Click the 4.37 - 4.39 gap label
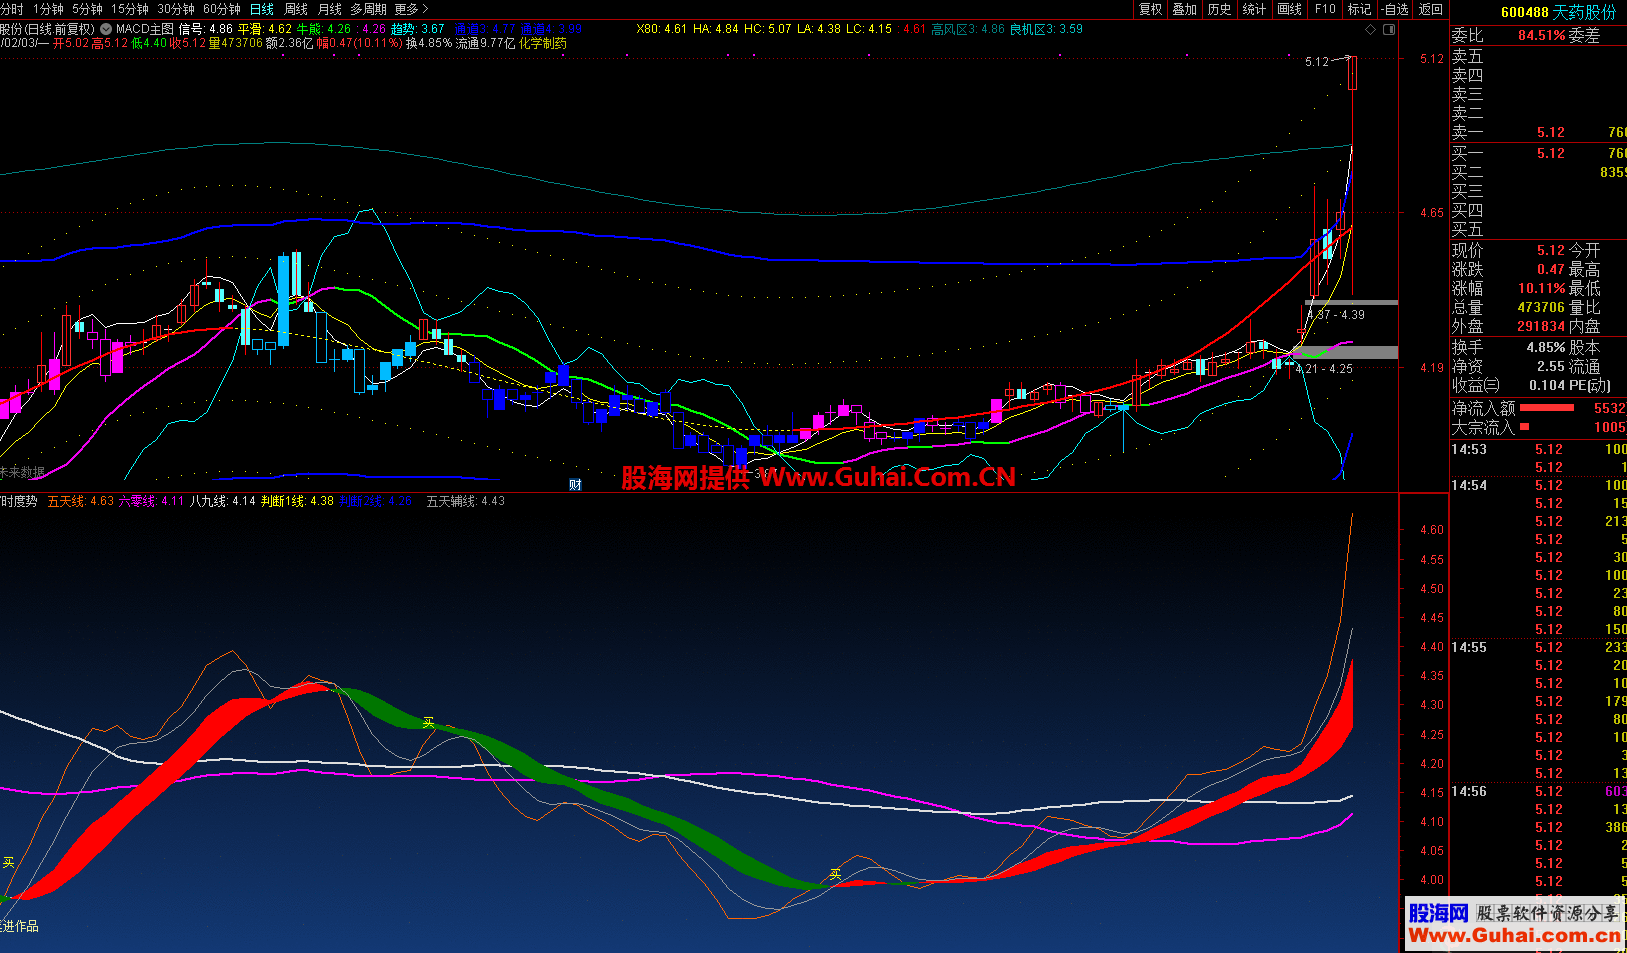 click(1336, 314)
